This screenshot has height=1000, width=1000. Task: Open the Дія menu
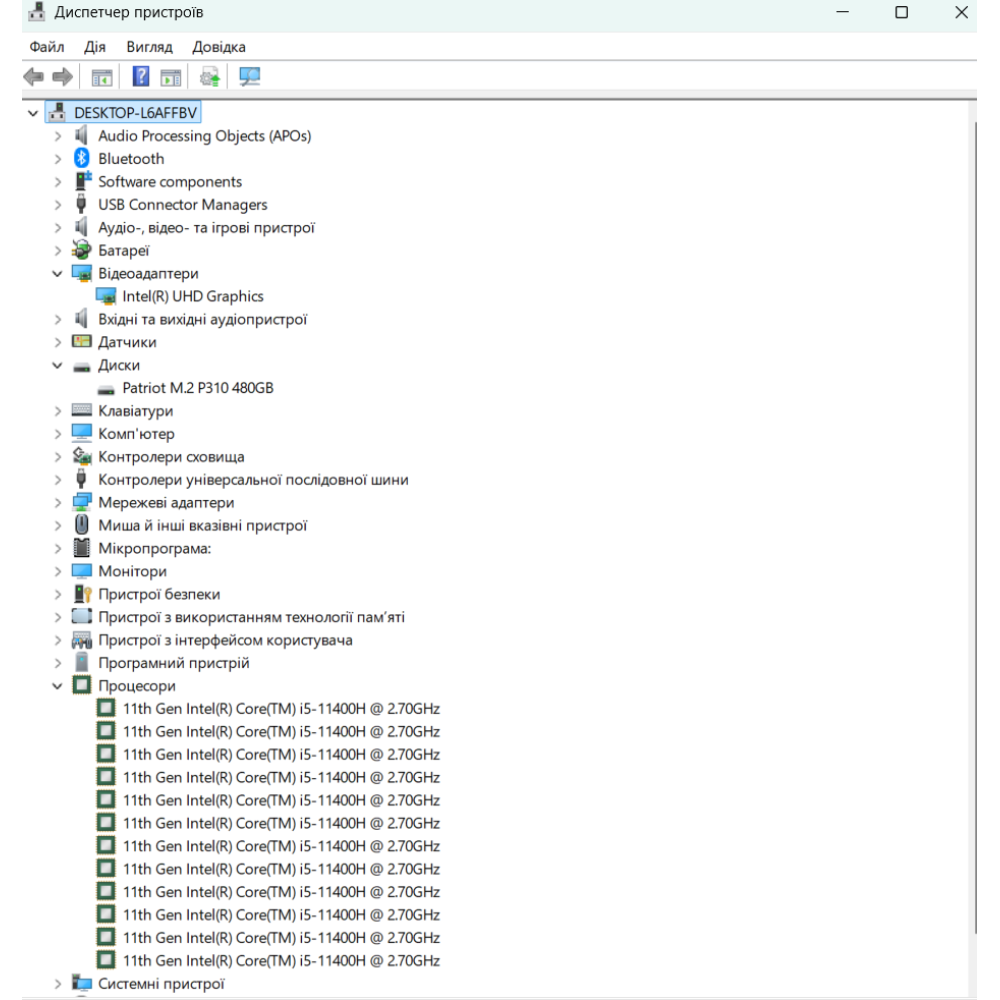coord(95,47)
